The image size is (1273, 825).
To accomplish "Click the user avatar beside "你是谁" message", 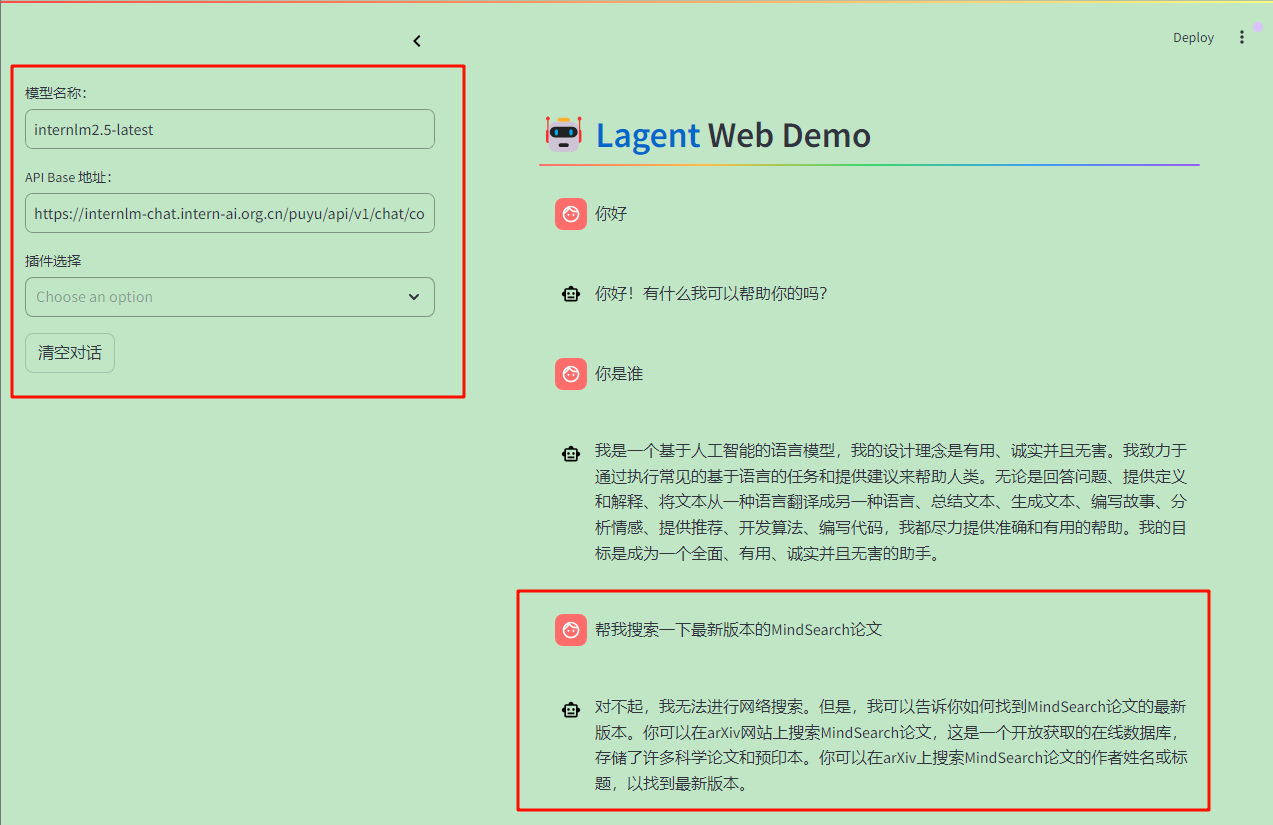I will (571, 374).
